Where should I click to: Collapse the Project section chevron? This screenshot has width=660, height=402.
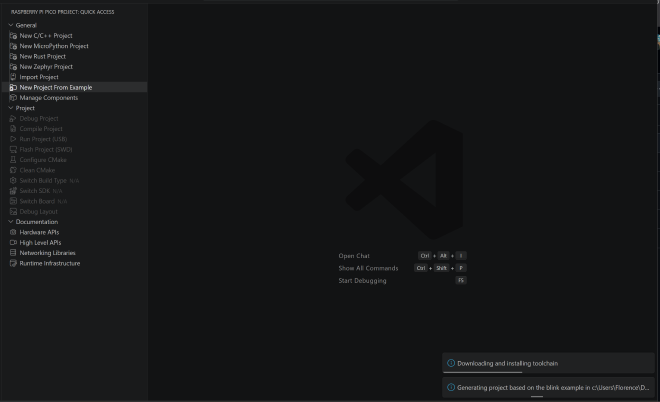tap(11, 108)
